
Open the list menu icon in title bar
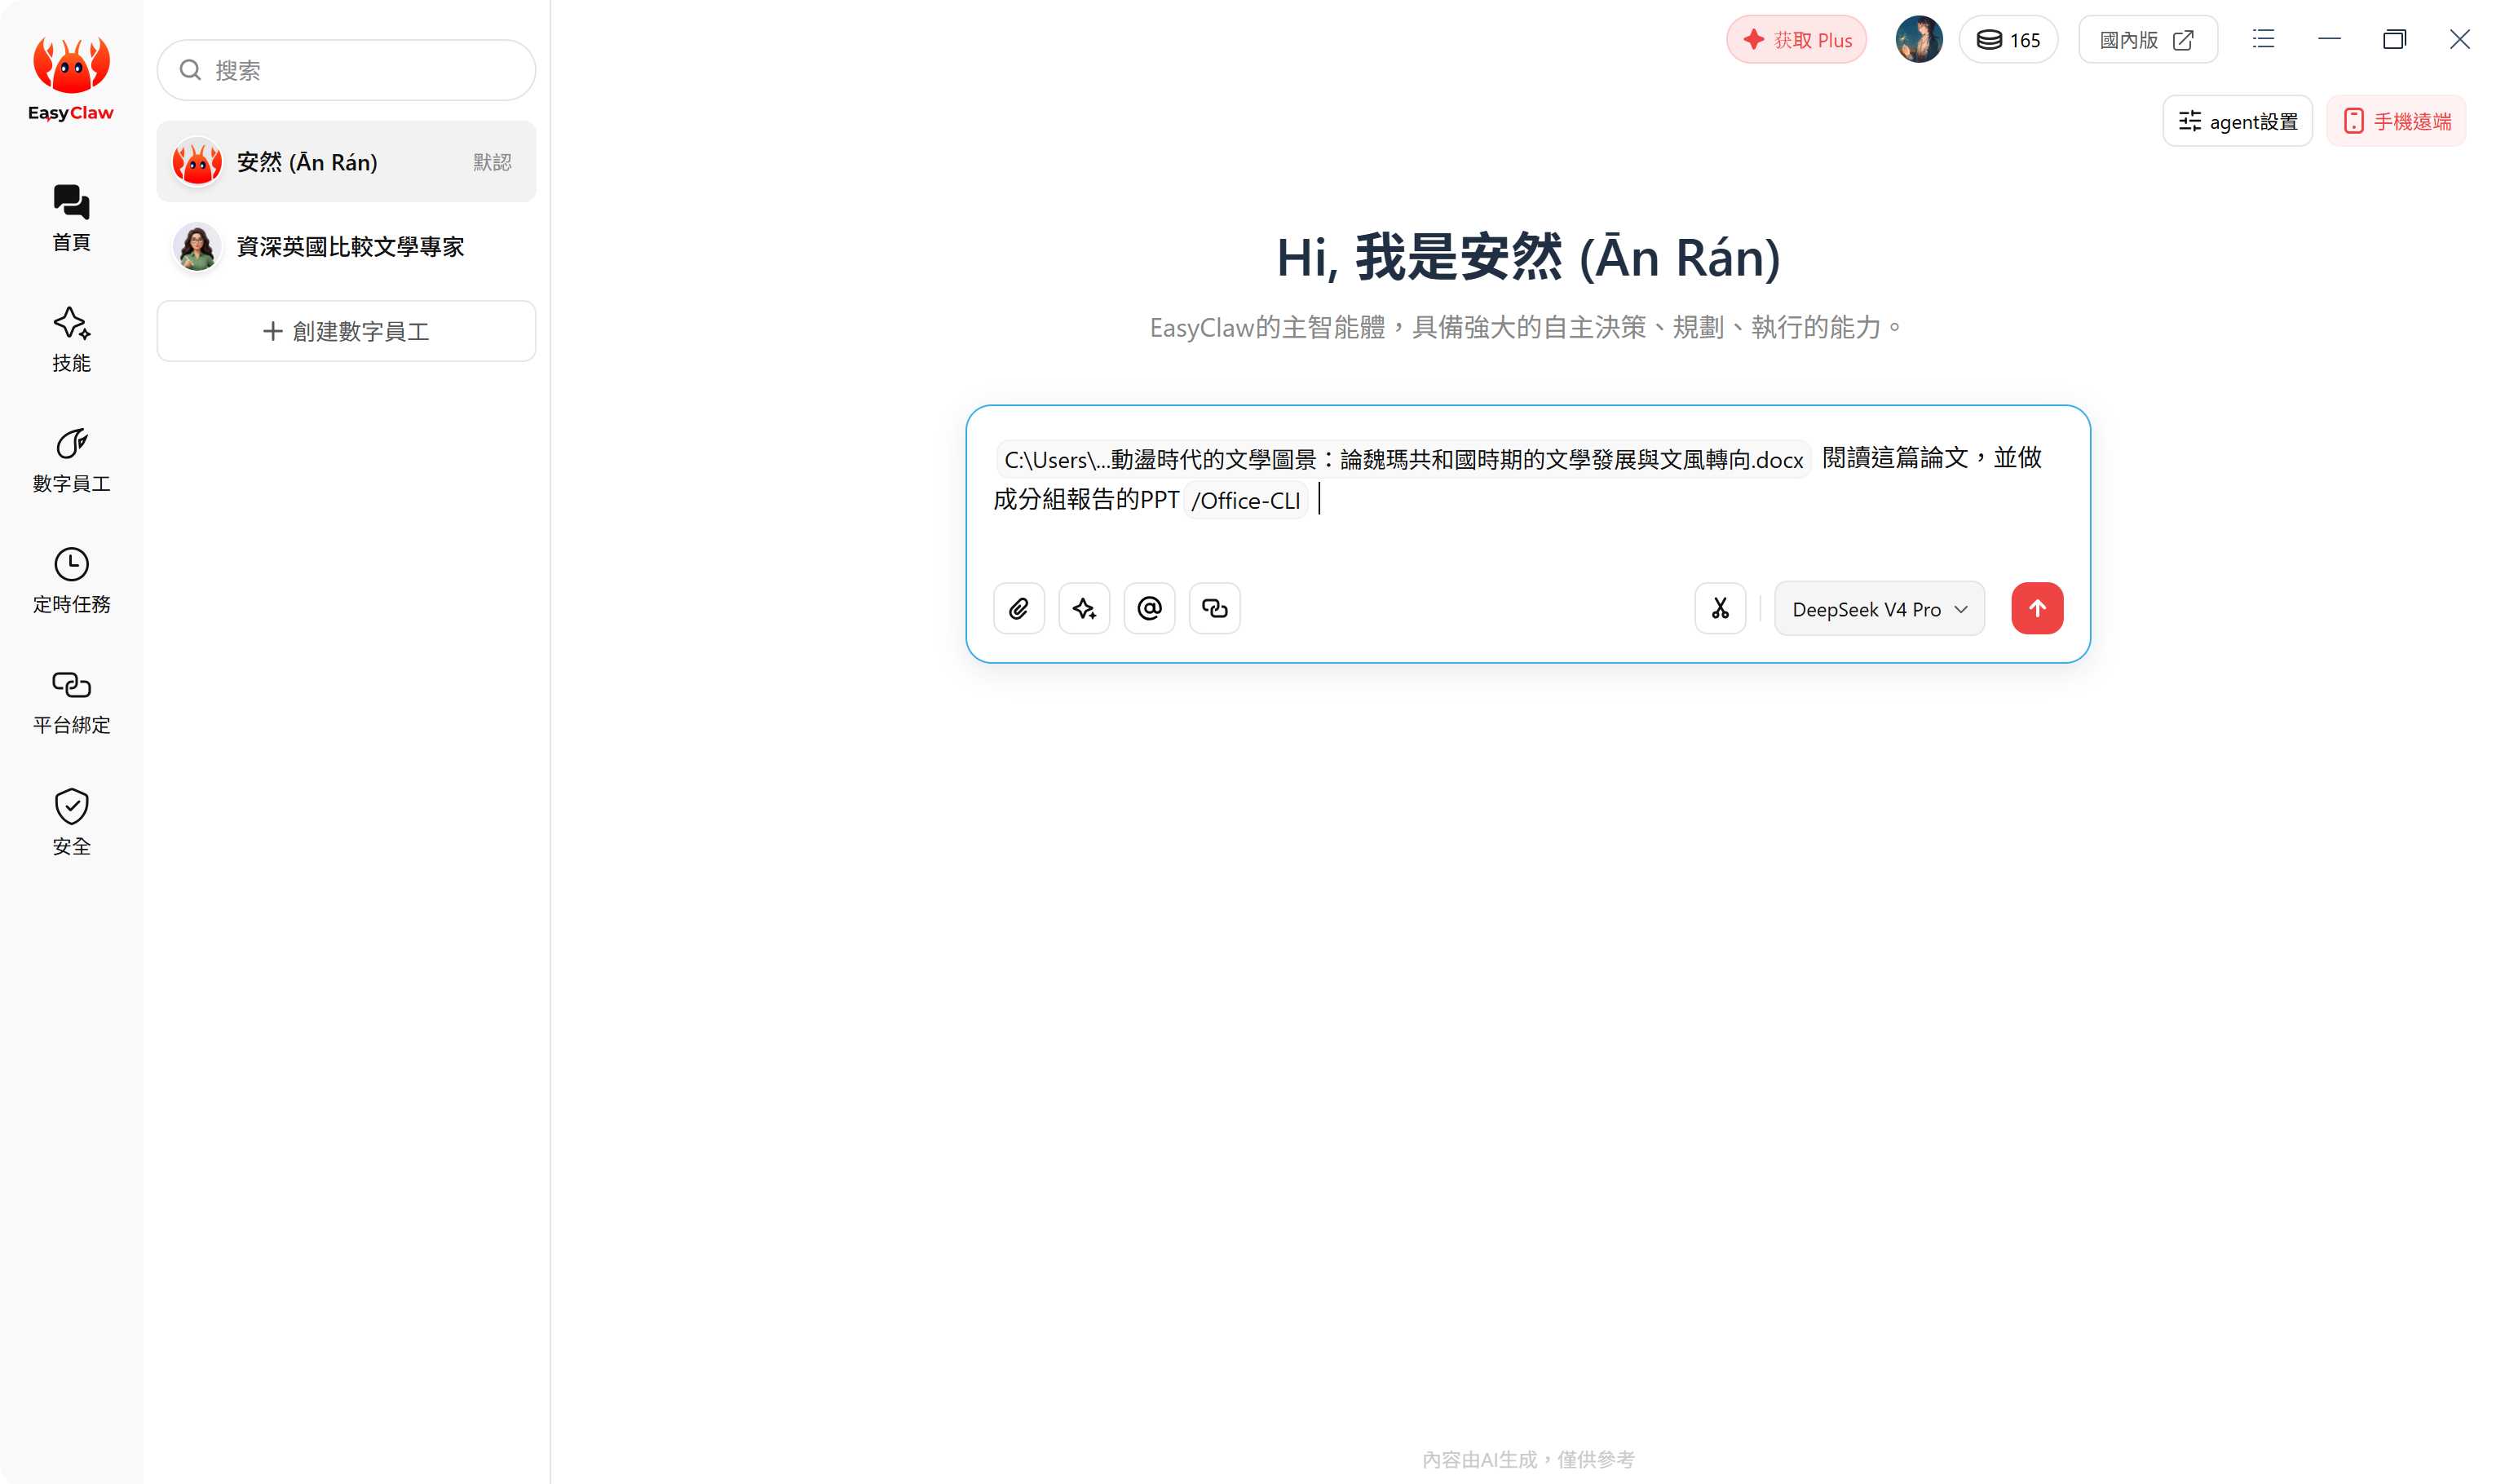pos(2263,39)
